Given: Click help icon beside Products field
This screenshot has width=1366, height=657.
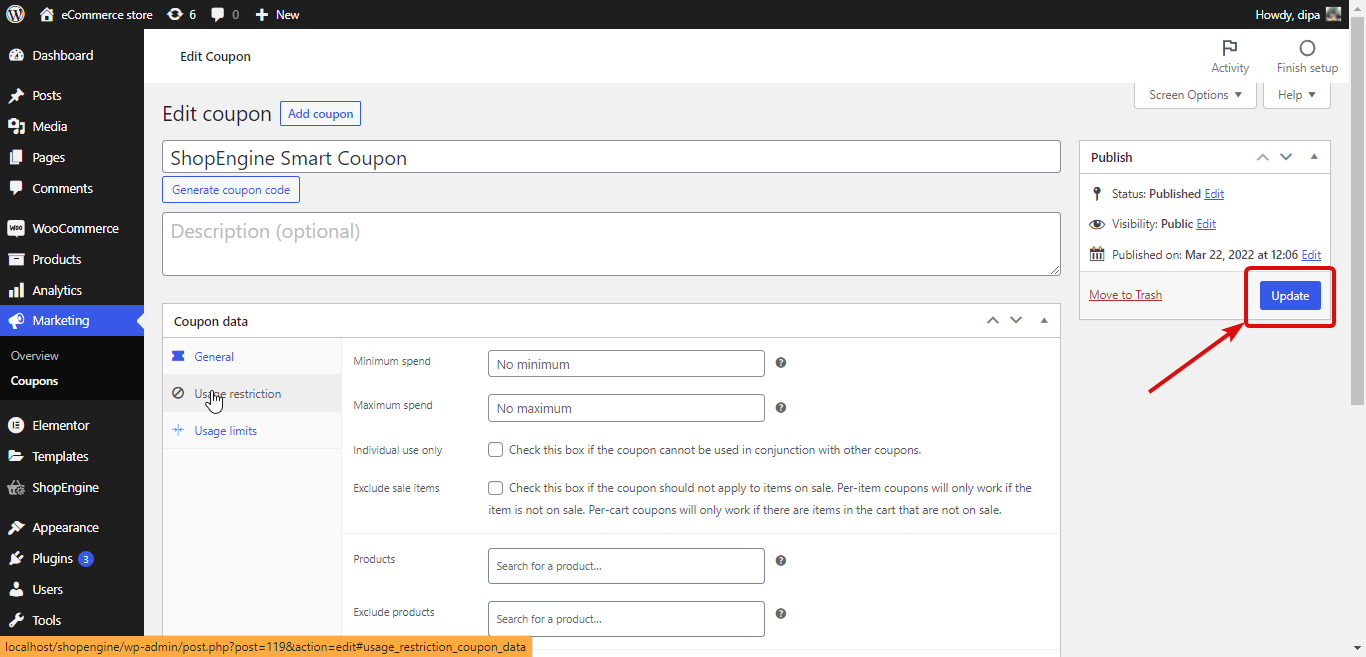Looking at the screenshot, I should [781, 561].
